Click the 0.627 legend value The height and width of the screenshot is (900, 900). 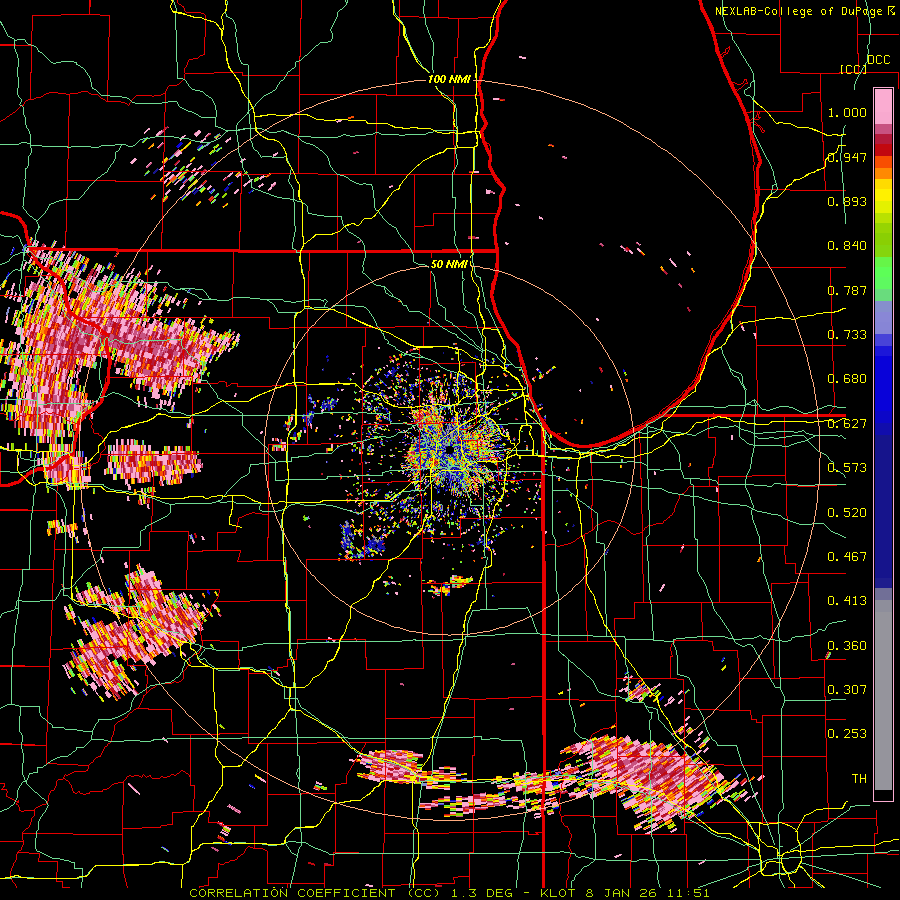click(x=847, y=424)
